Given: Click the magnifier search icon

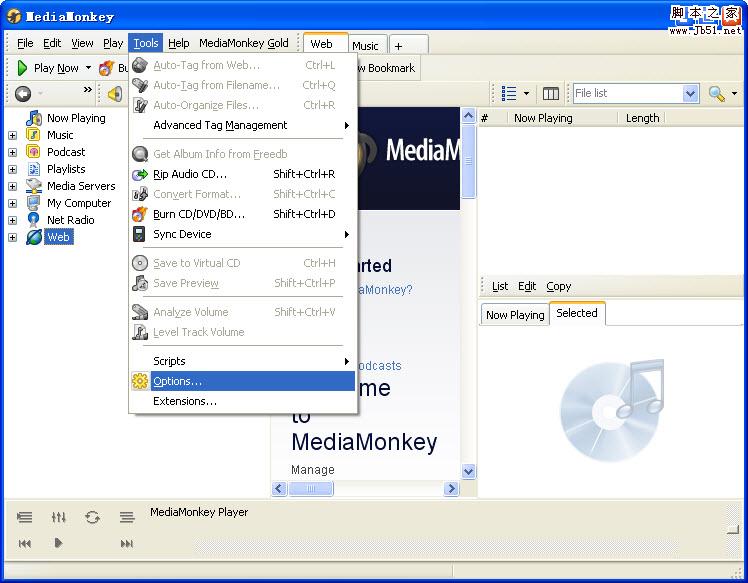Looking at the screenshot, I should [x=717, y=94].
